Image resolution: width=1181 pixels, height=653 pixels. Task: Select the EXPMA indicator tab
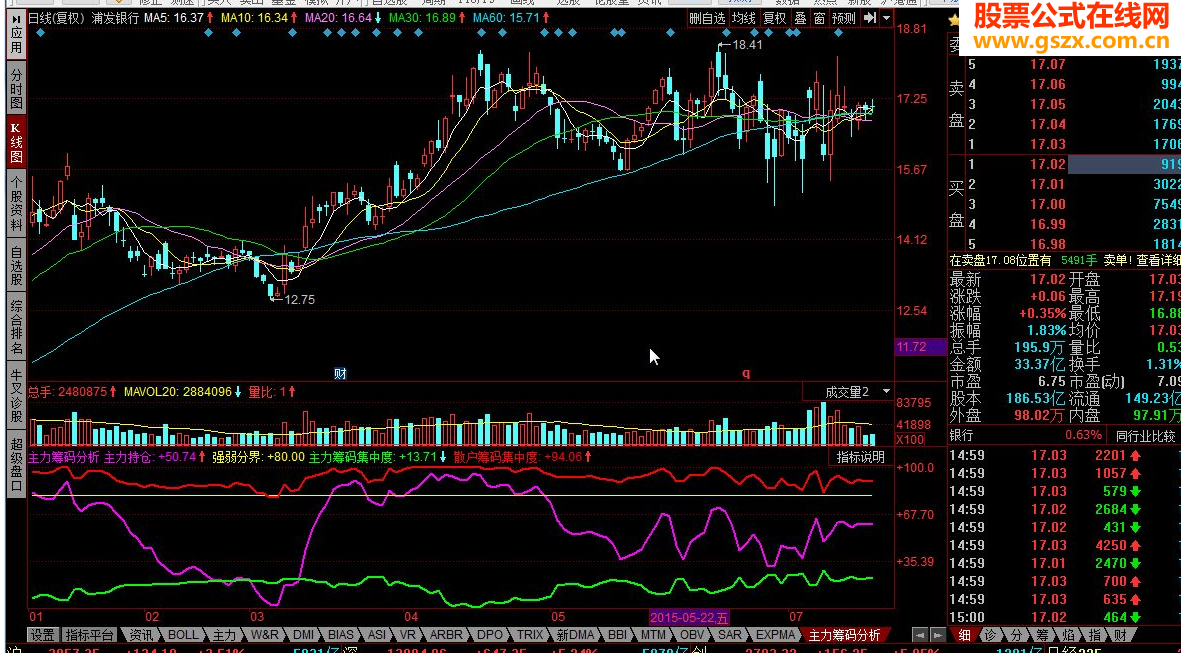coord(776,635)
